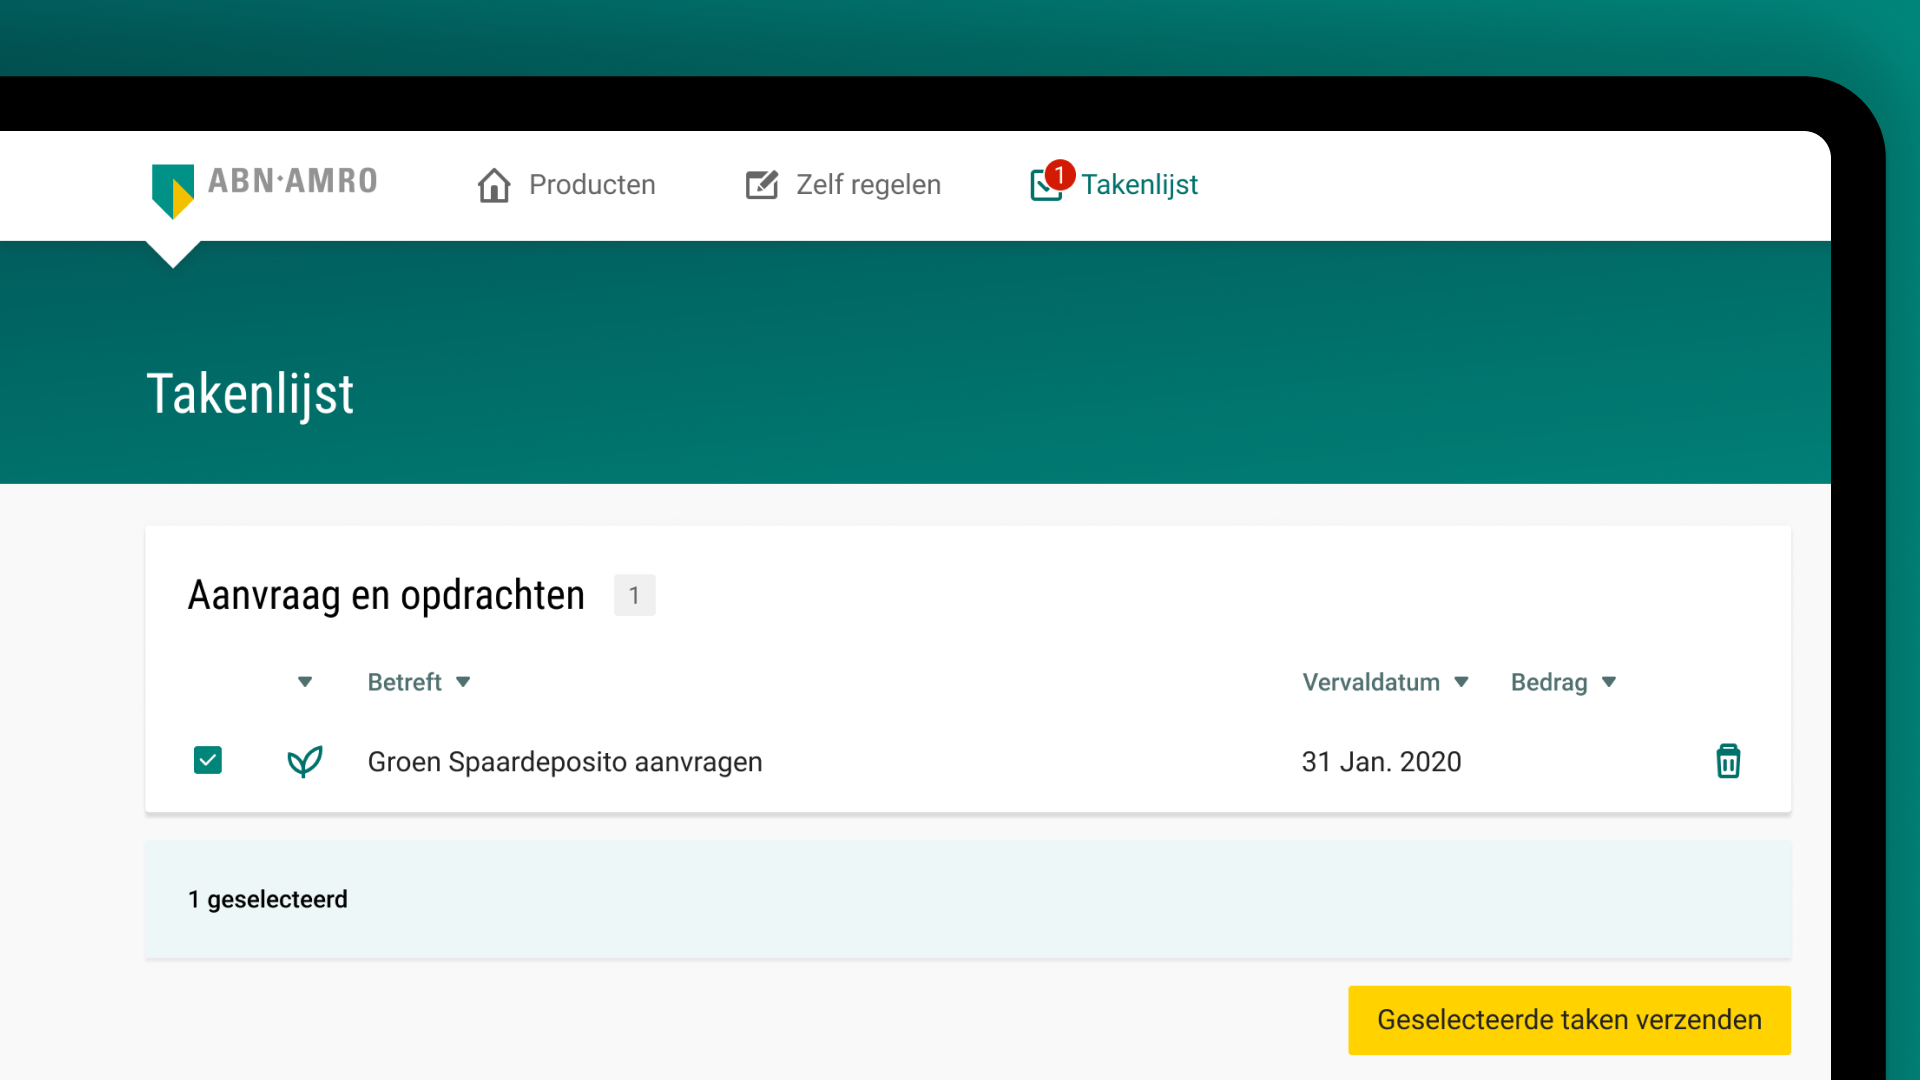Sort by the Bedrag column arrow
Screen dimensions: 1920x1080
click(1609, 682)
